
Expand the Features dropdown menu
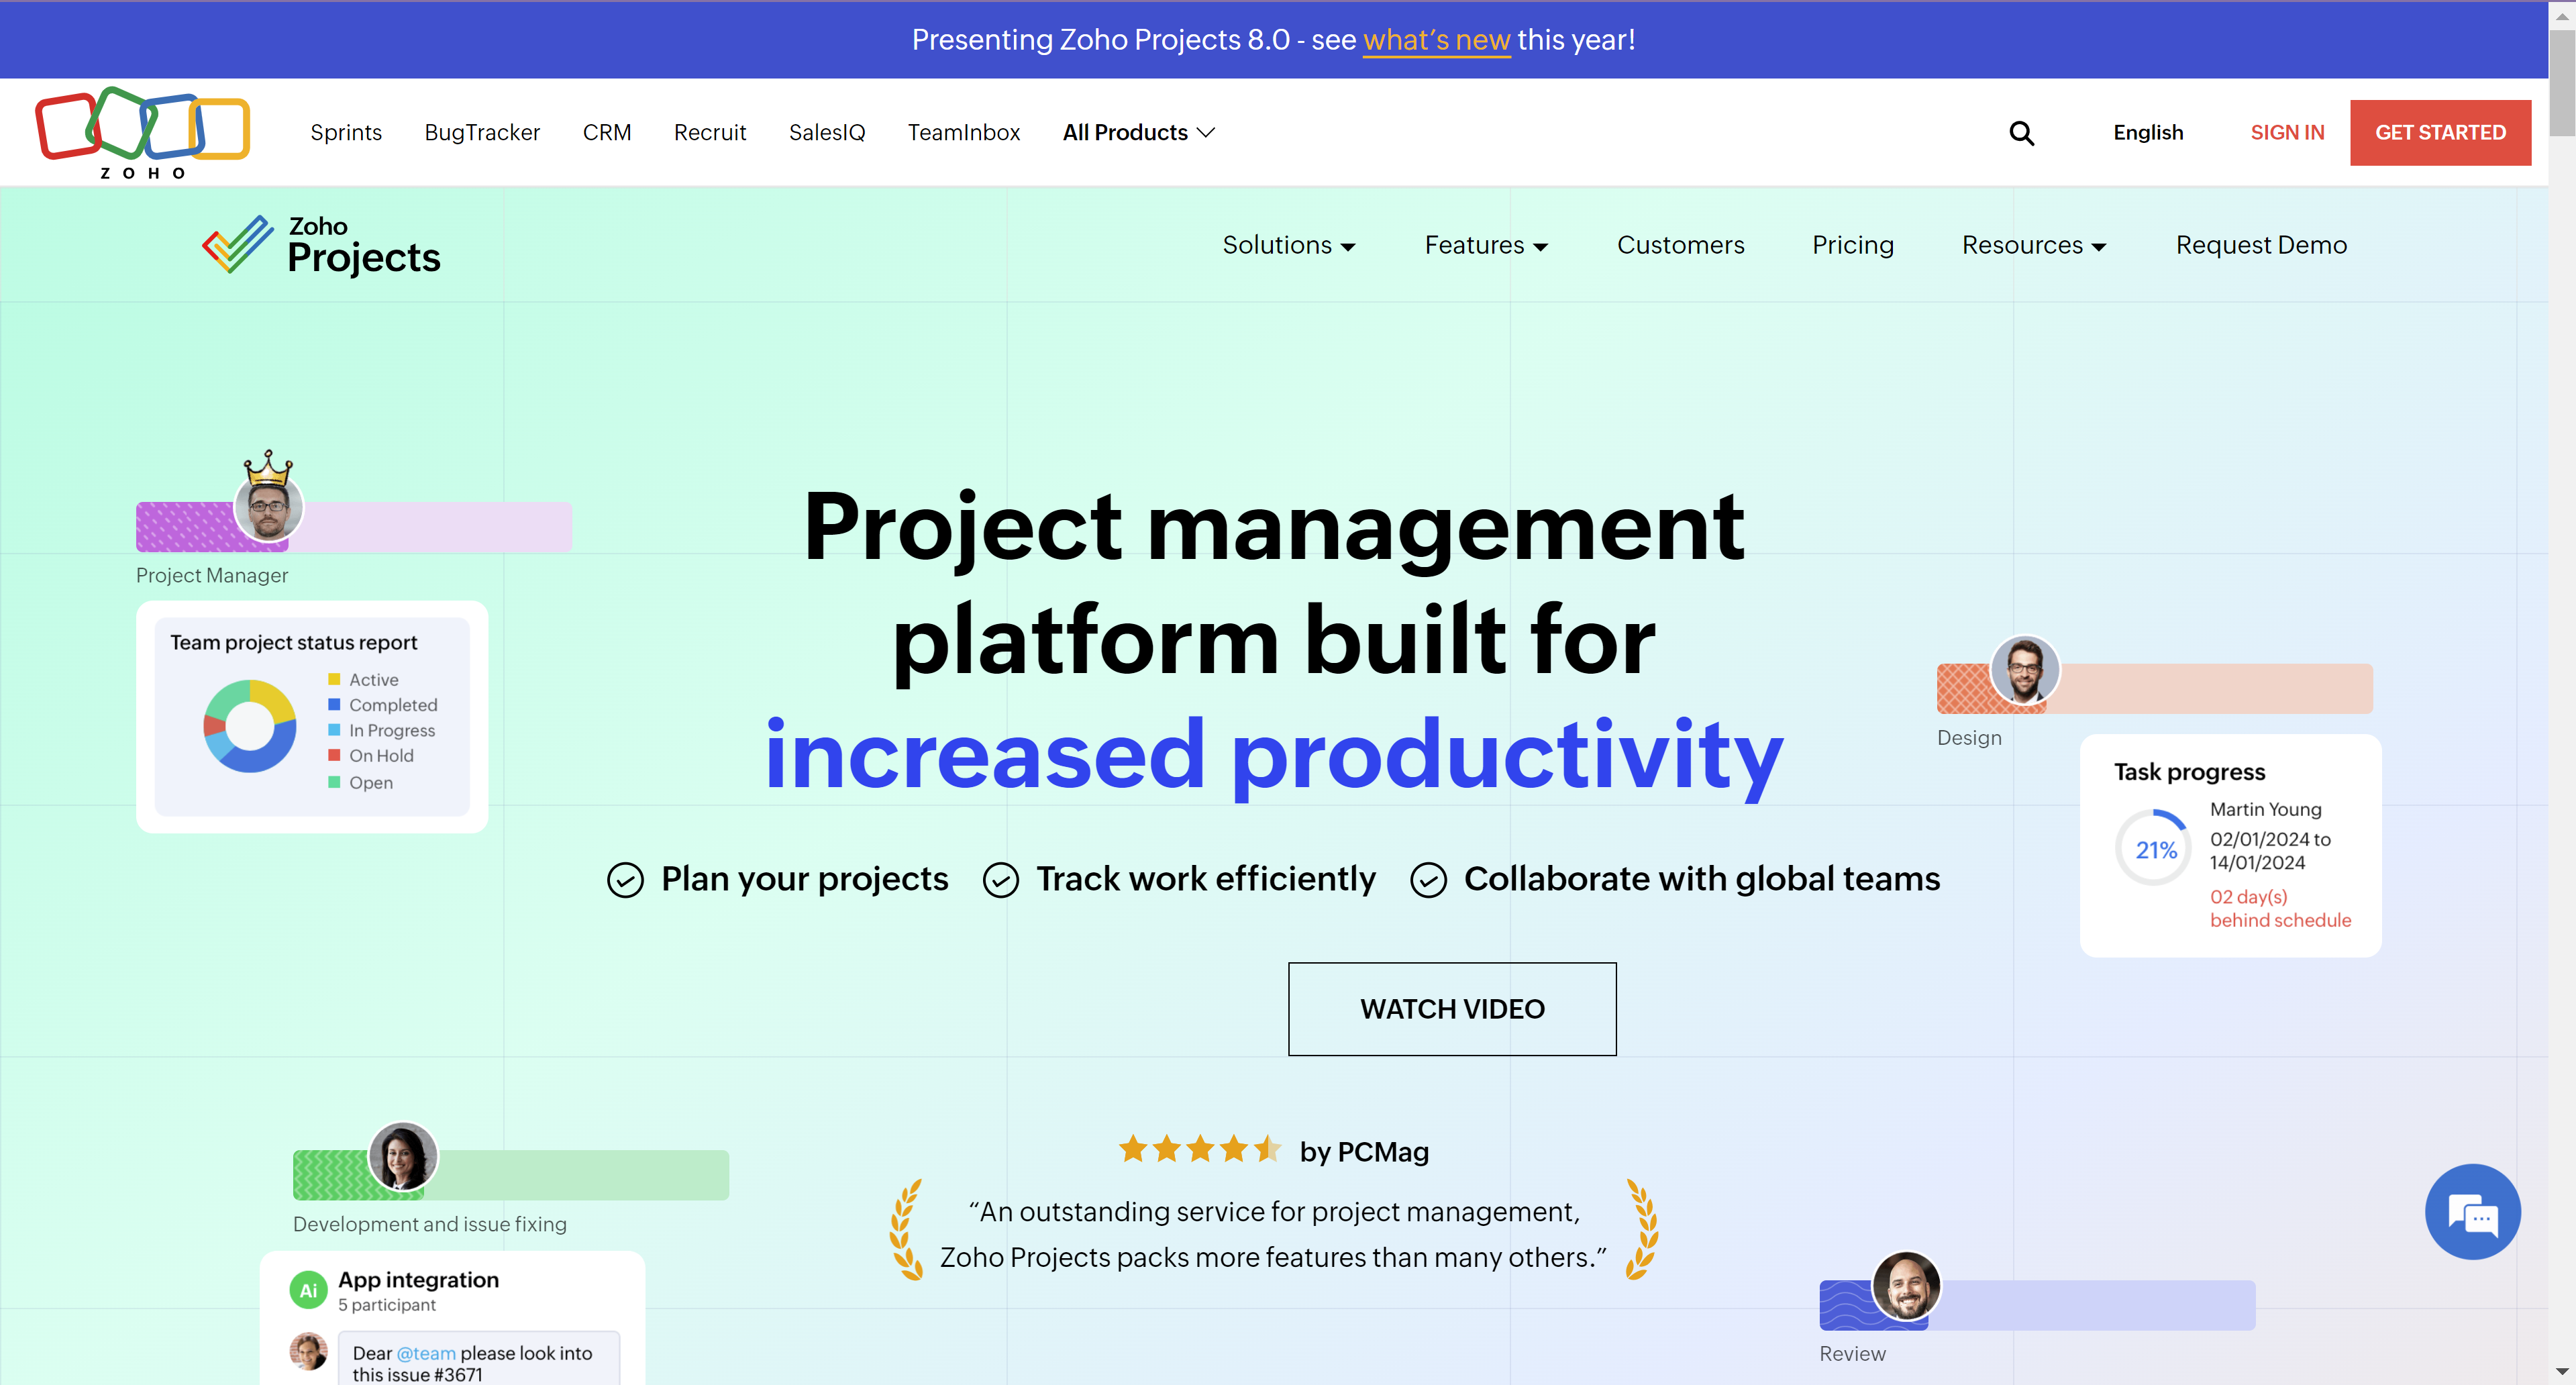[x=1485, y=246]
